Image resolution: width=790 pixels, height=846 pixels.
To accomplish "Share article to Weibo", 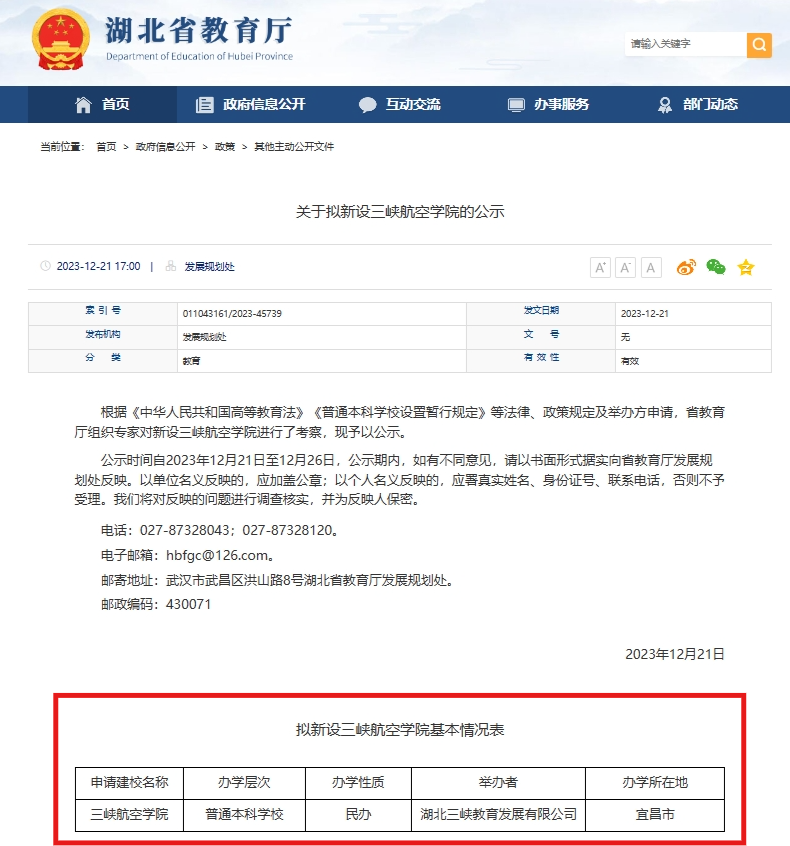I will (x=686, y=267).
